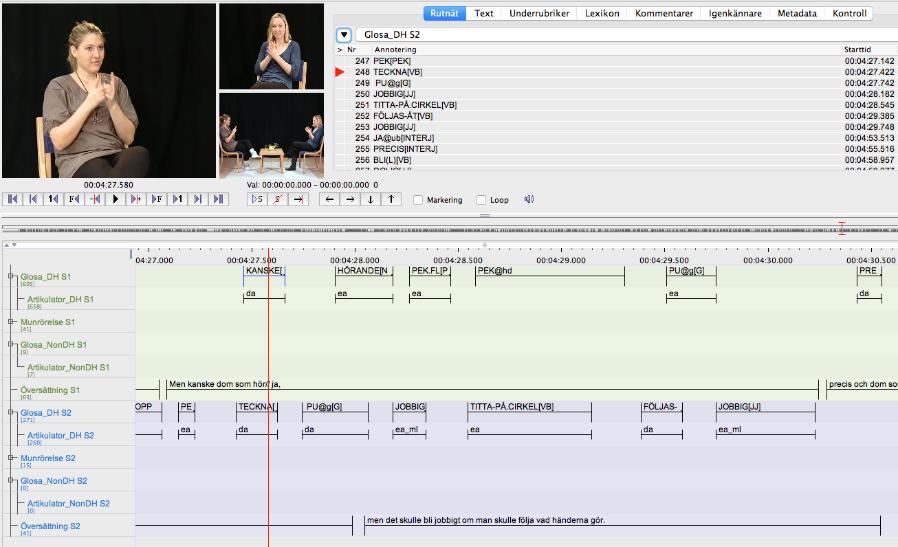The width and height of the screenshot is (898, 547).
Task: Open the Kommentarer tab
Action: pyautogui.click(x=664, y=13)
